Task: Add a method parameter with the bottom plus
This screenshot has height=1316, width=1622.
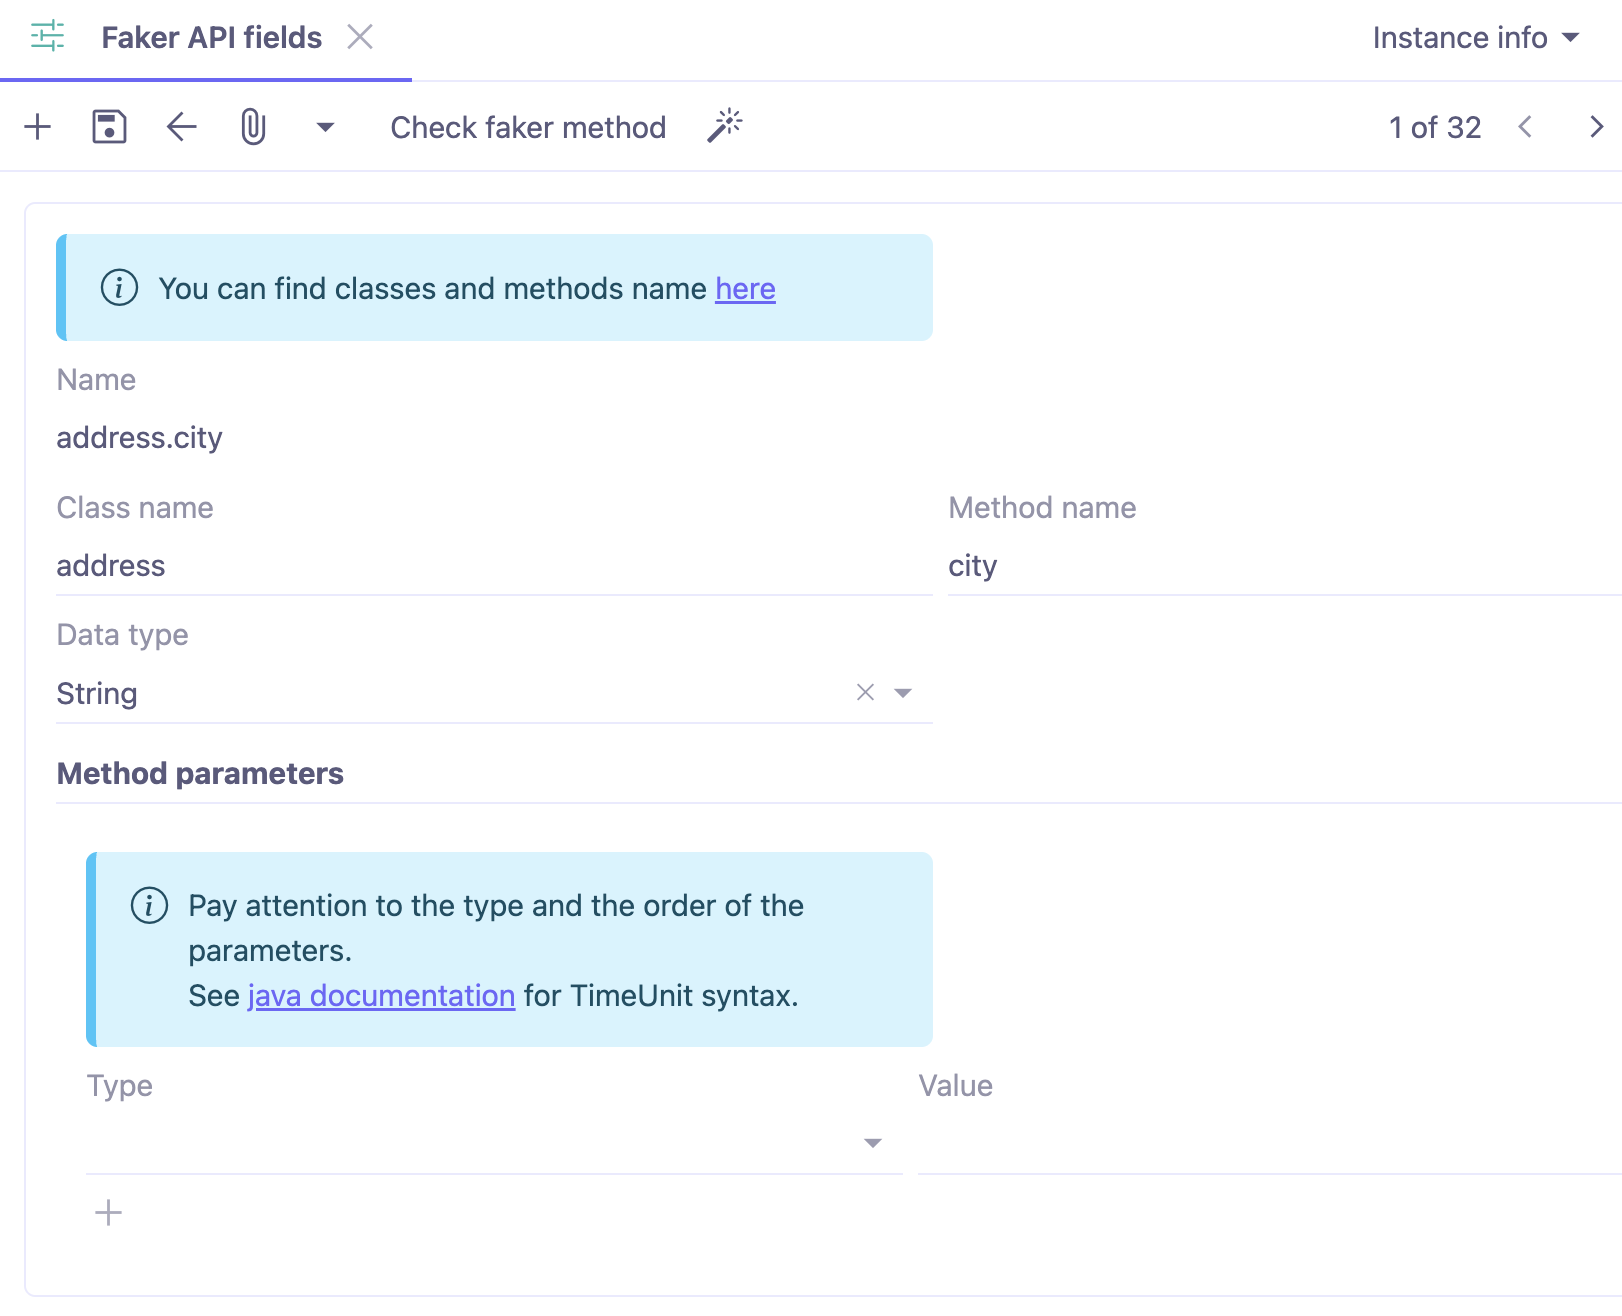Action: (108, 1212)
